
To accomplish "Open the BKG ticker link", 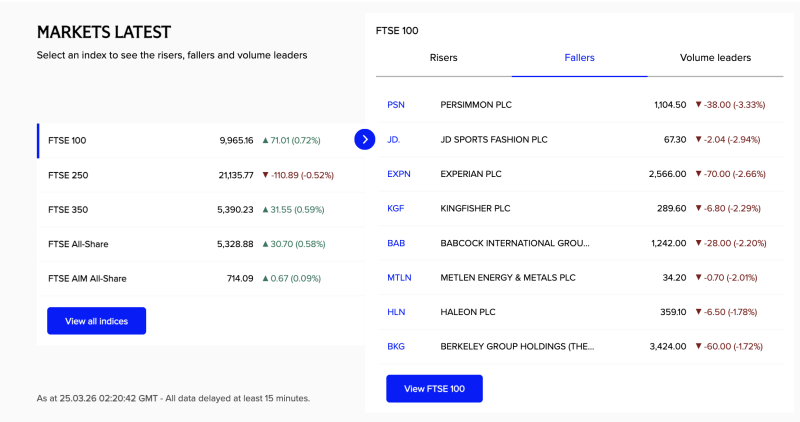I will click(x=396, y=346).
